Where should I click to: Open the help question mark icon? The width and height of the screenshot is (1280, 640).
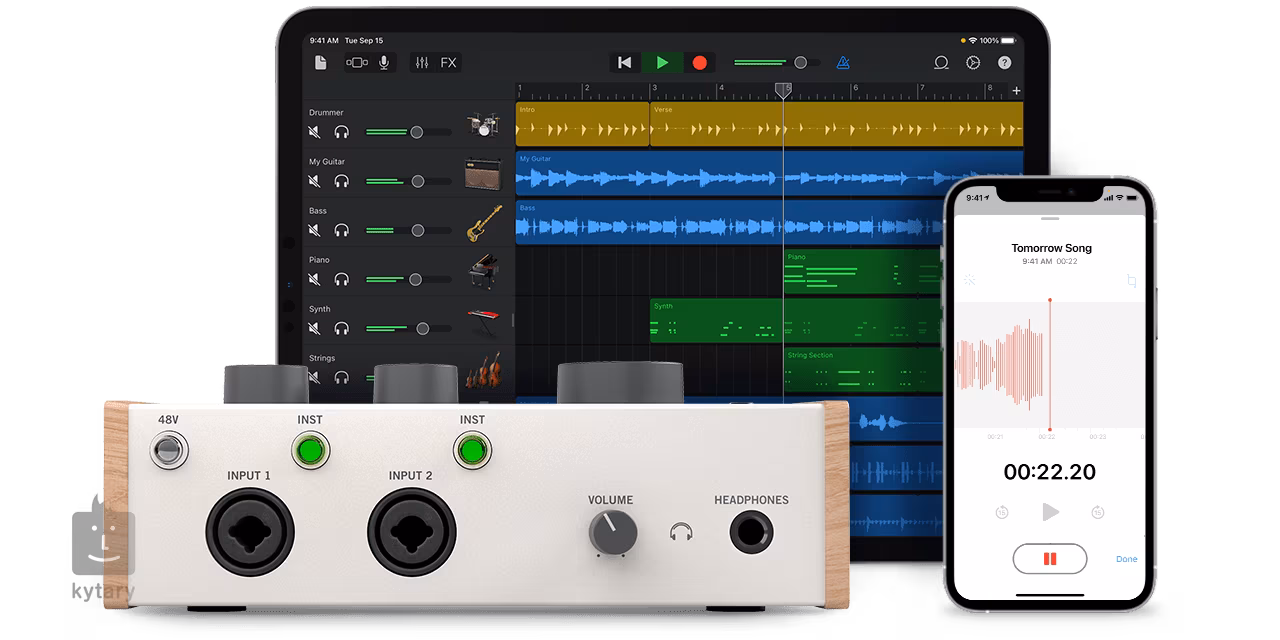click(1005, 63)
